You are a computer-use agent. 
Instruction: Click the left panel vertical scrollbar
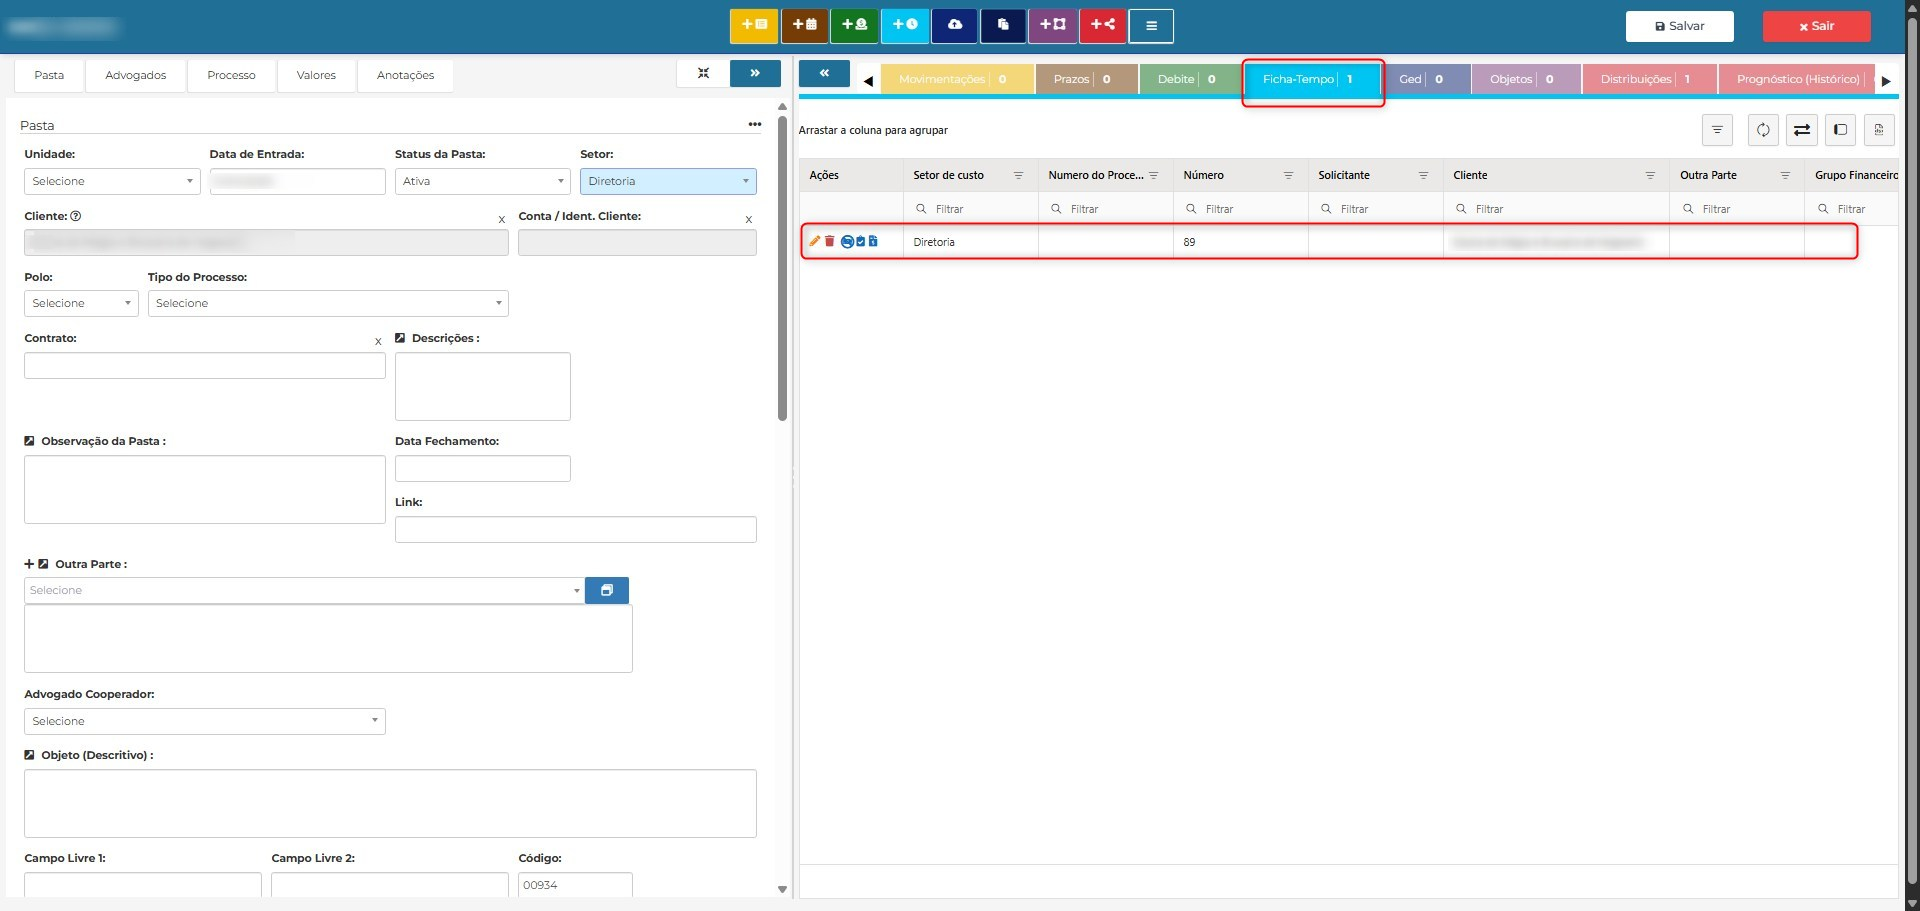tap(782, 268)
